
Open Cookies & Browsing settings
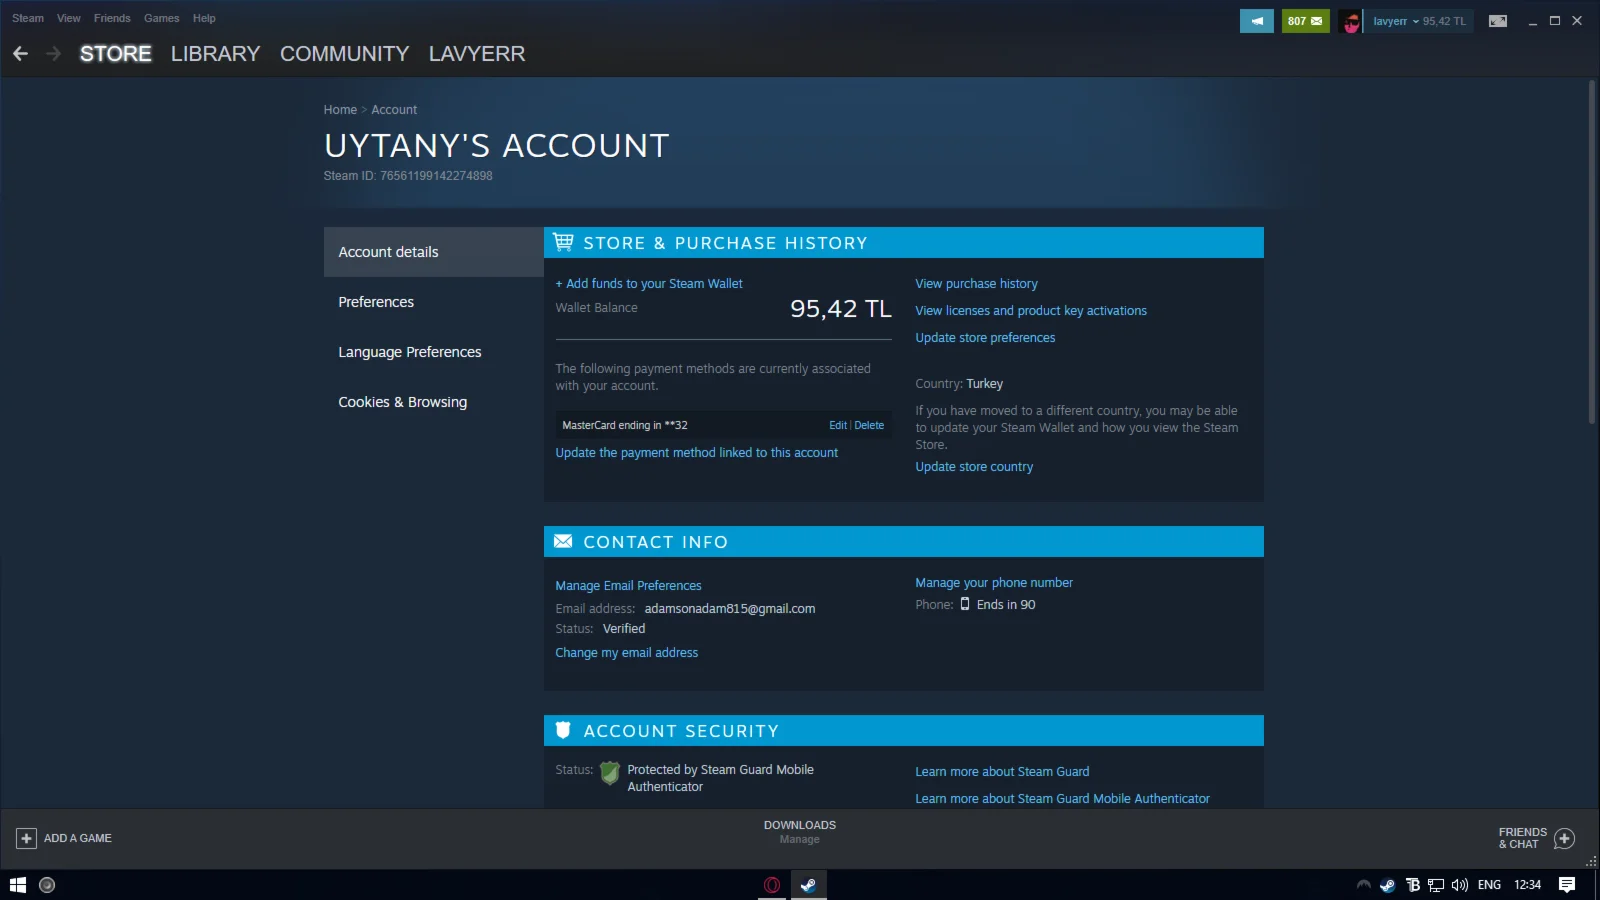coord(402,402)
